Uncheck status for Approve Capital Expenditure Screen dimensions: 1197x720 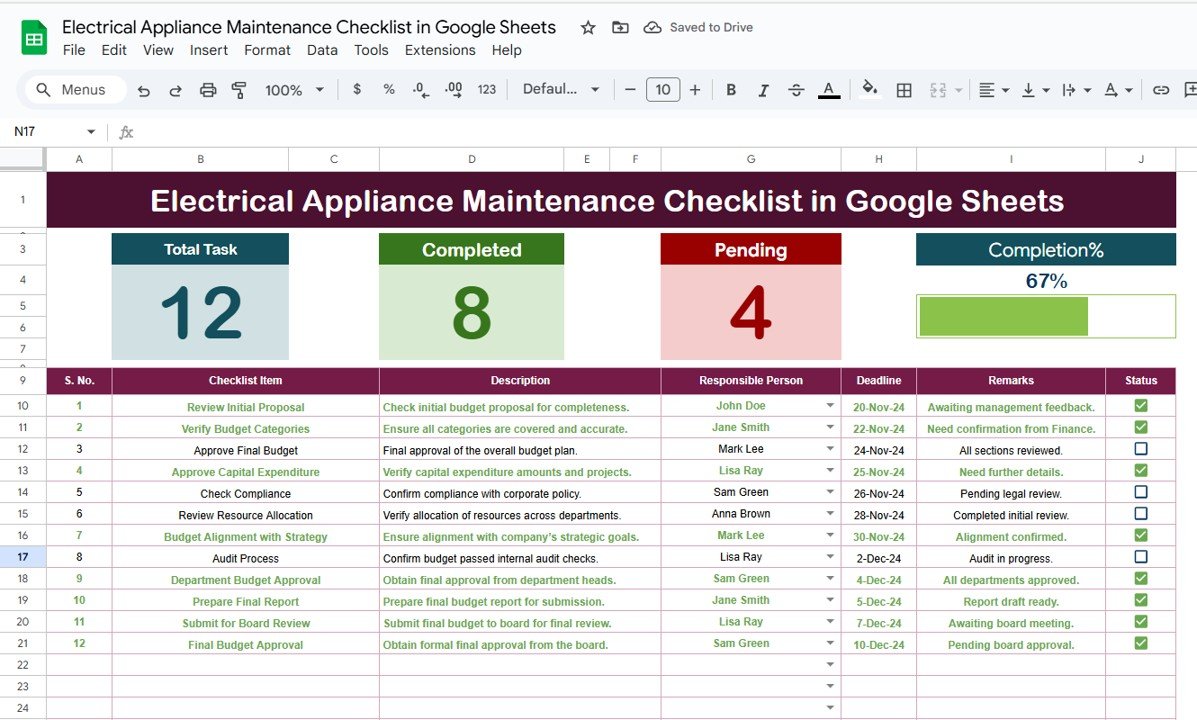click(x=1141, y=470)
